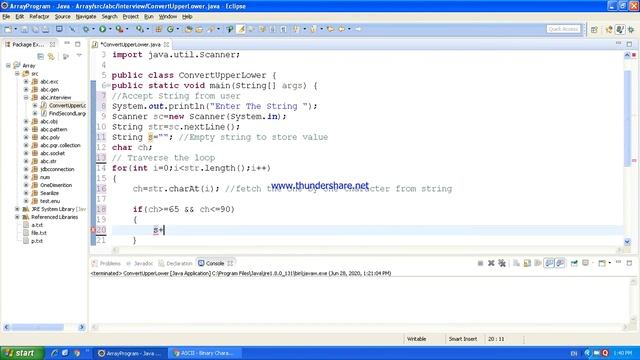The height and width of the screenshot is (360, 640).
Task: Click the Terminate square icon in Console
Action: [480, 263]
